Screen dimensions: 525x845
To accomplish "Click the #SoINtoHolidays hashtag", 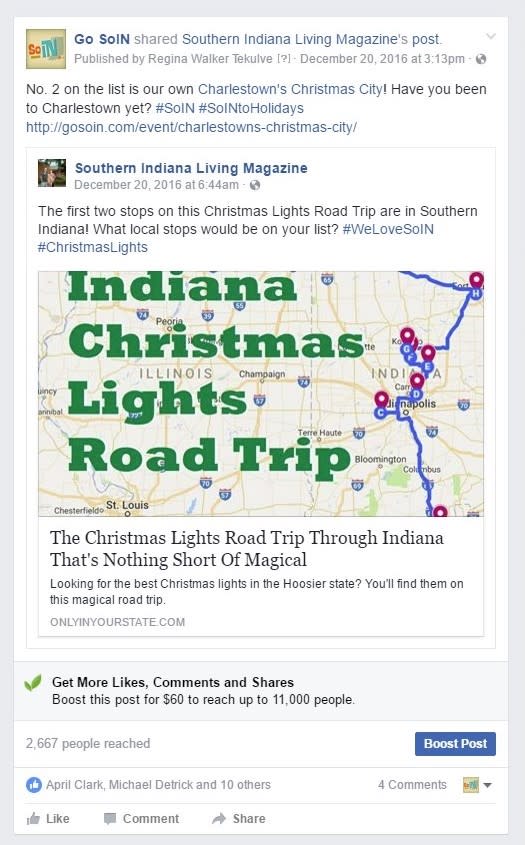I will [x=251, y=108].
